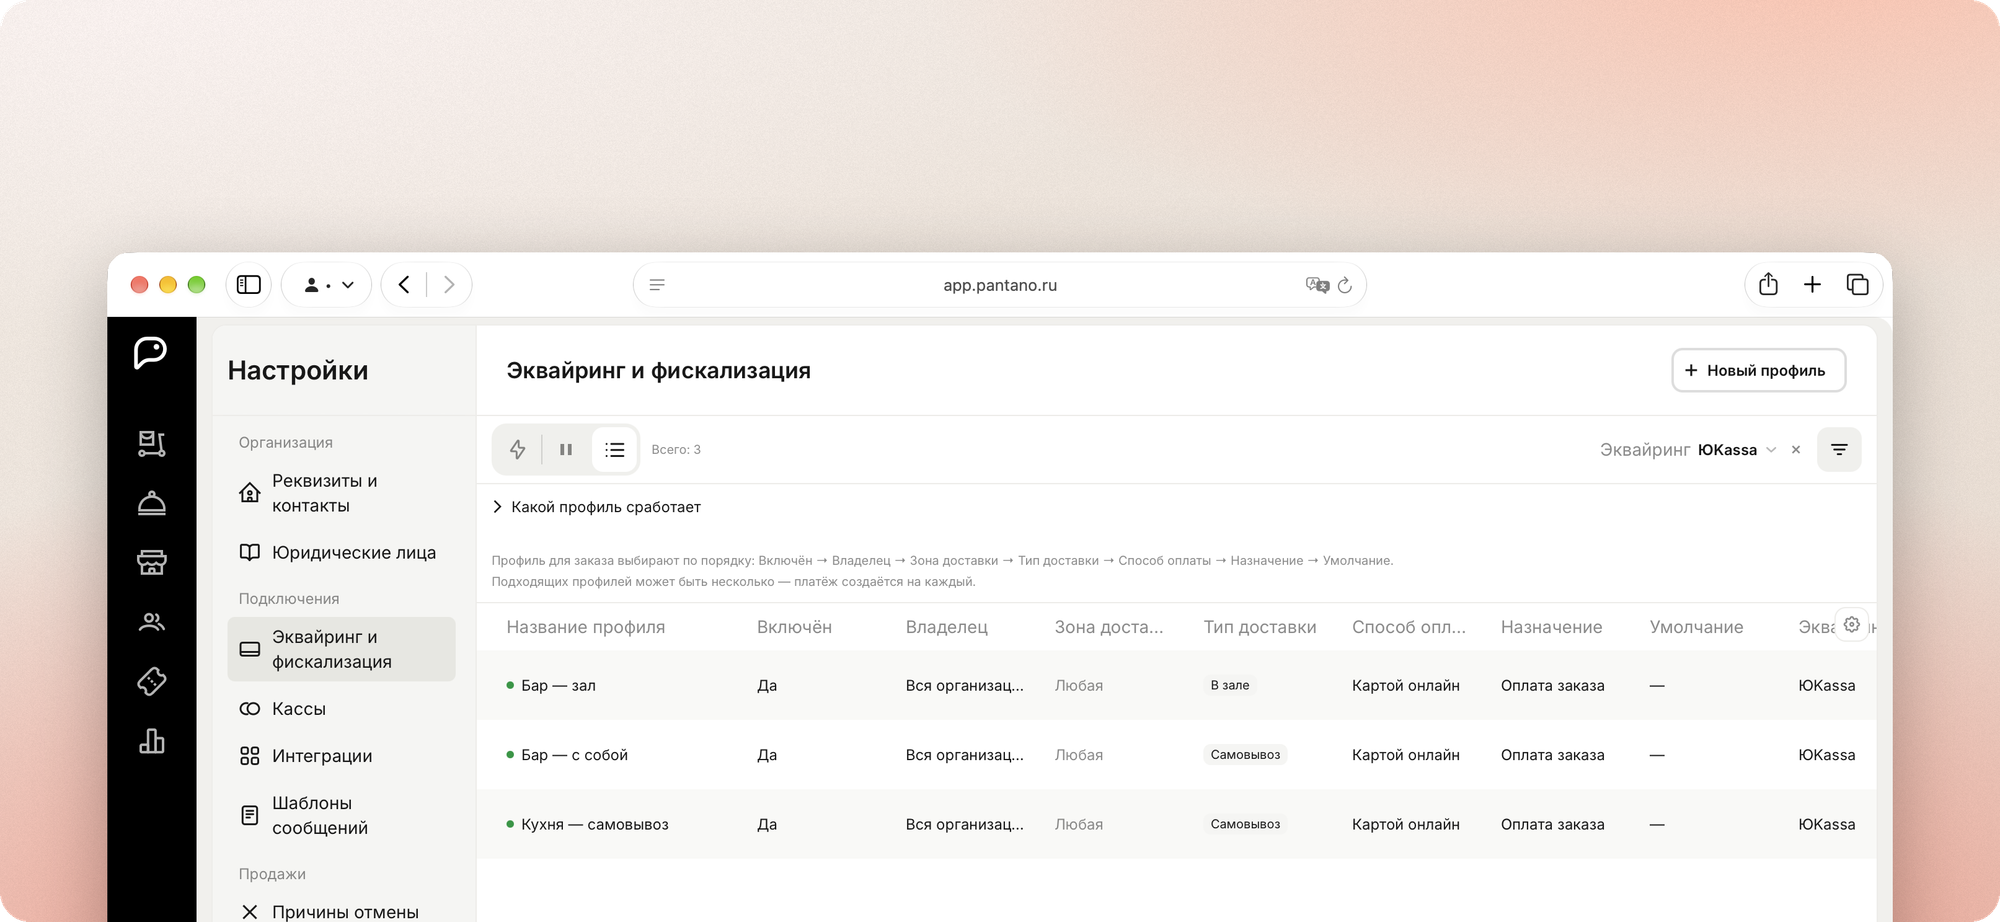Screen dimensions: 2000x922
Task: Open Юридические лица settings
Action: pyautogui.click(x=341, y=553)
